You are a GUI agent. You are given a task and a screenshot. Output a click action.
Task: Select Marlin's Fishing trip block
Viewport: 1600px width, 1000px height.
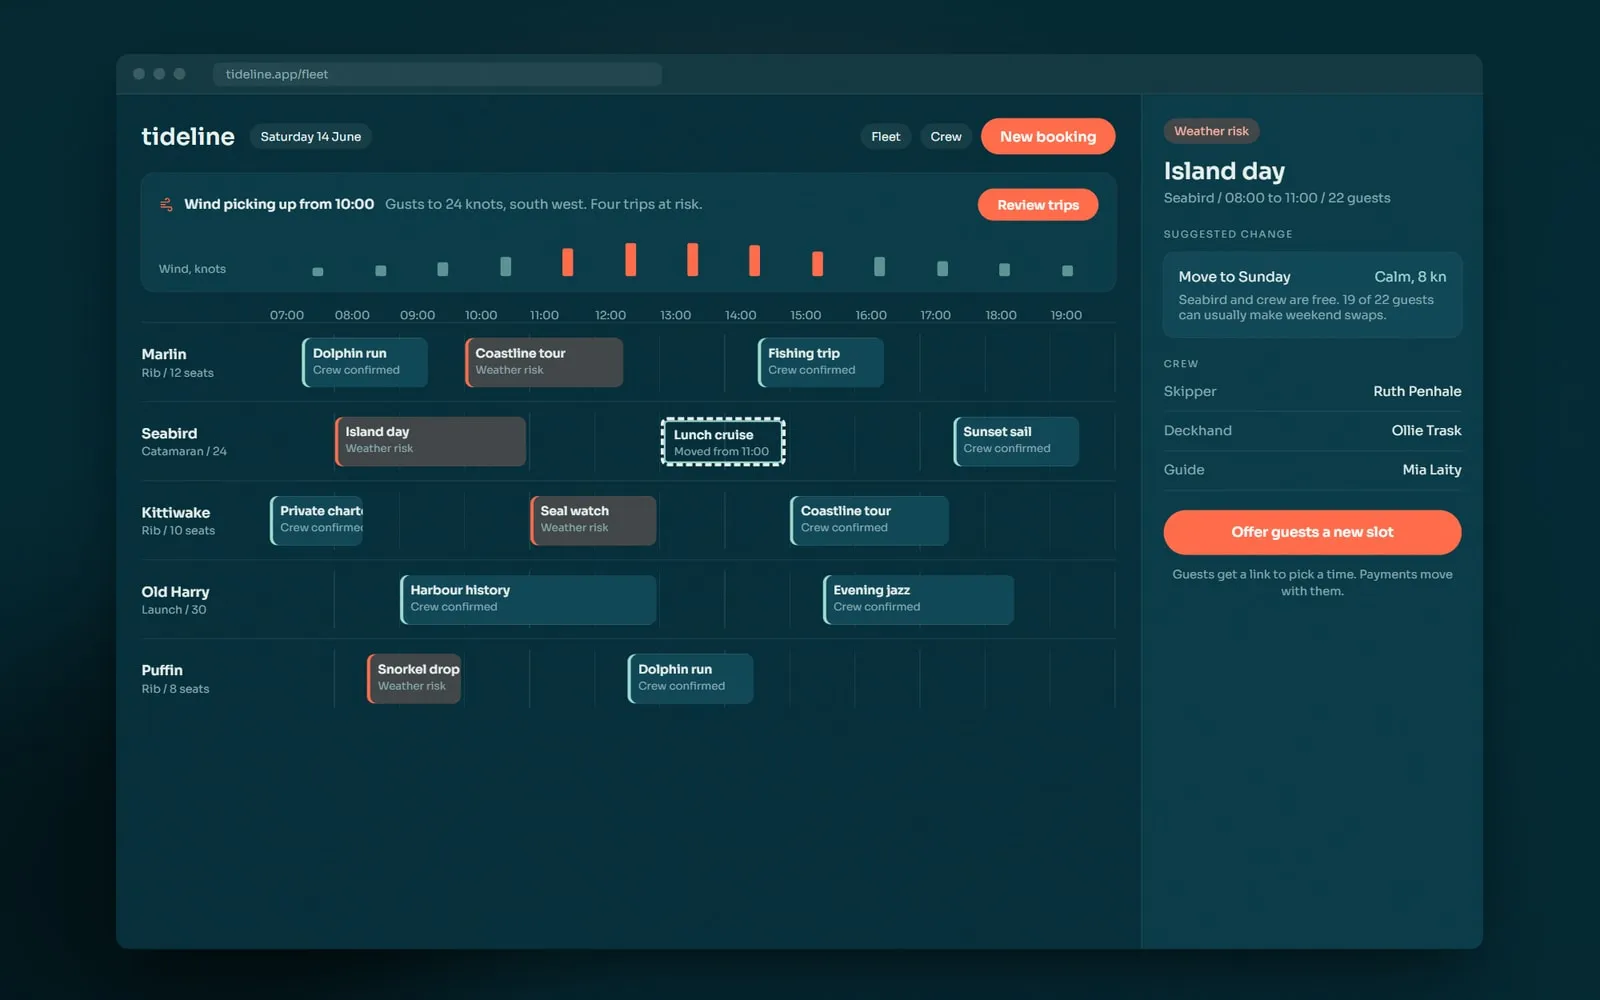tap(820, 362)
